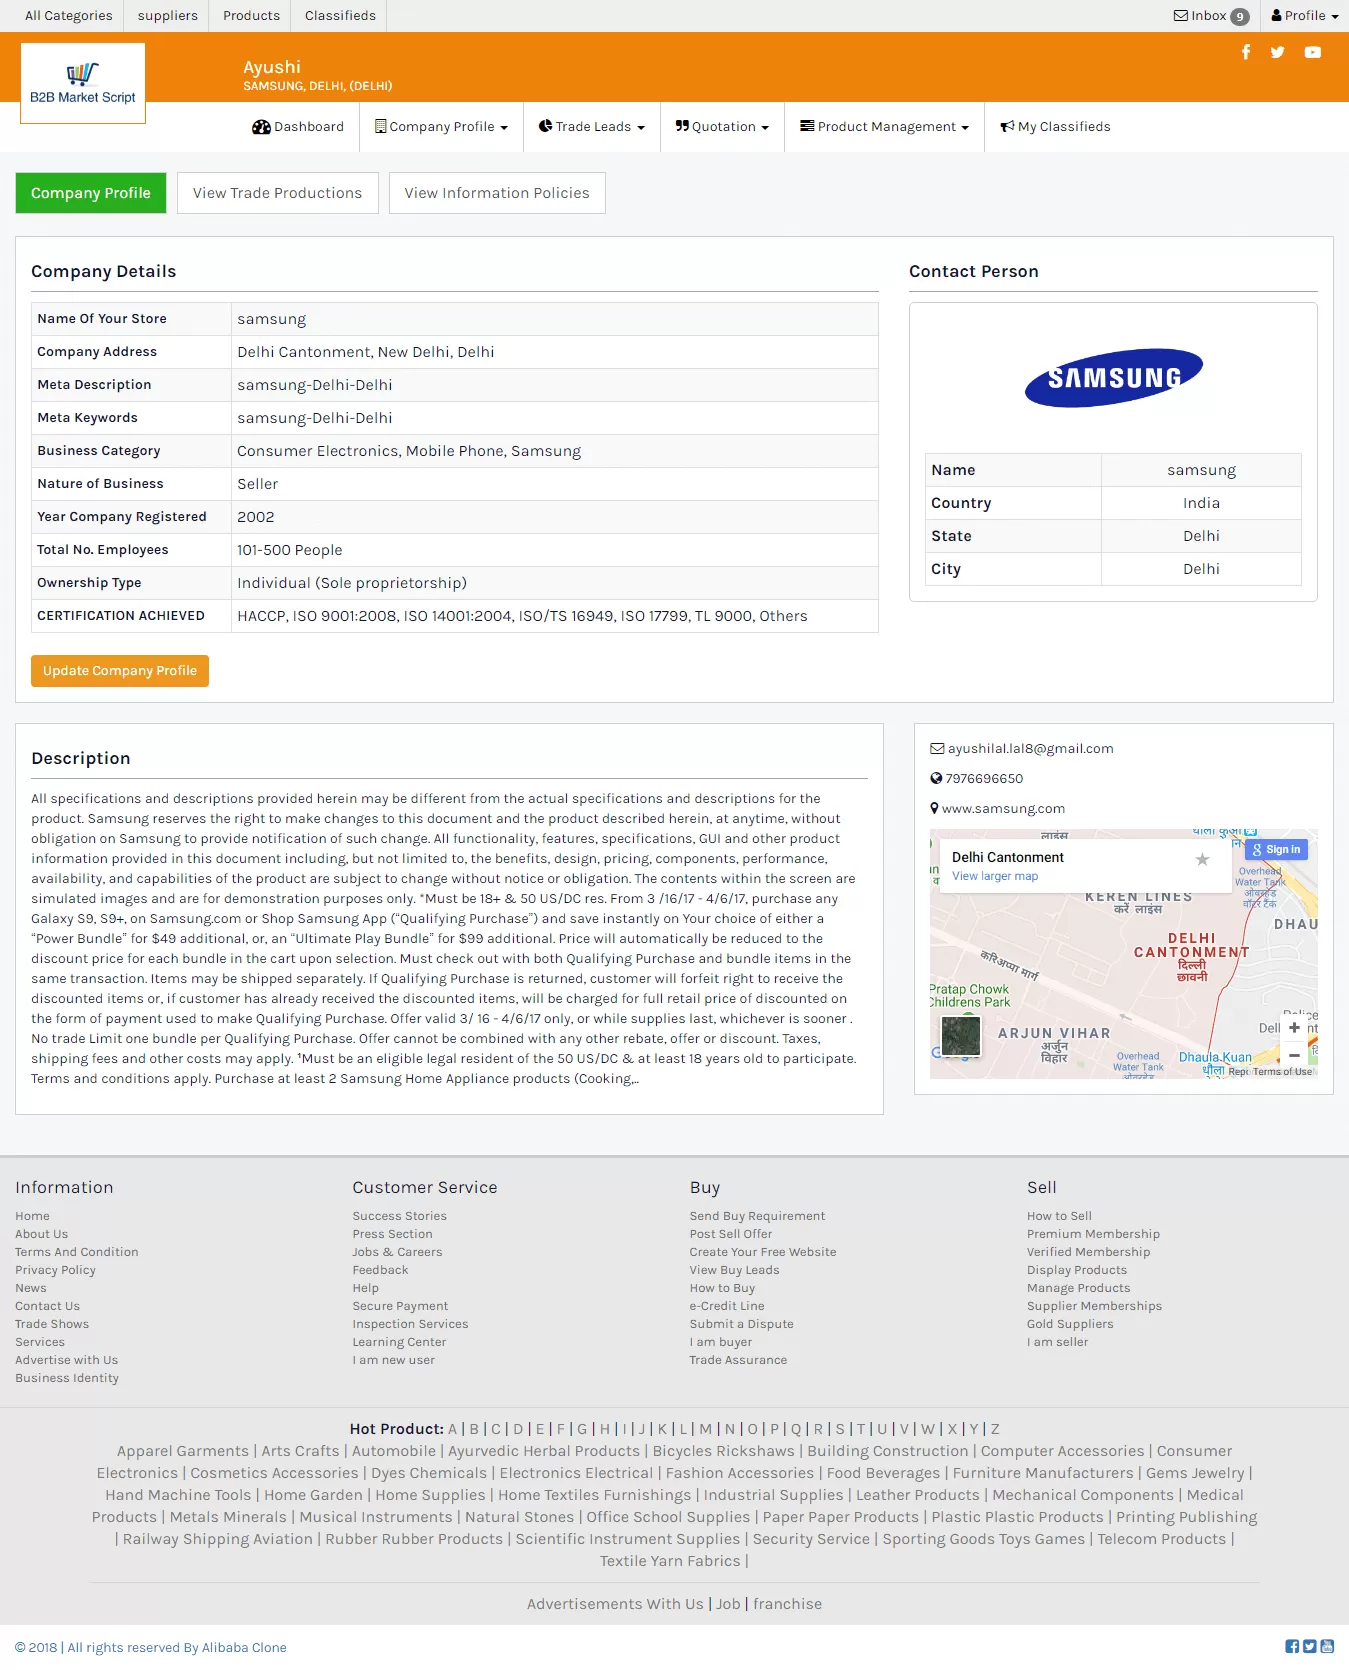Click phone number 7976696650
This screenshot has height=1670, width=1349.
coord(984,778)
